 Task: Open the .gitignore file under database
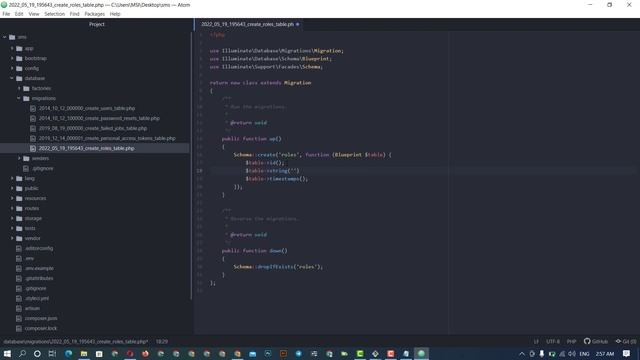[x=42, y=168]
